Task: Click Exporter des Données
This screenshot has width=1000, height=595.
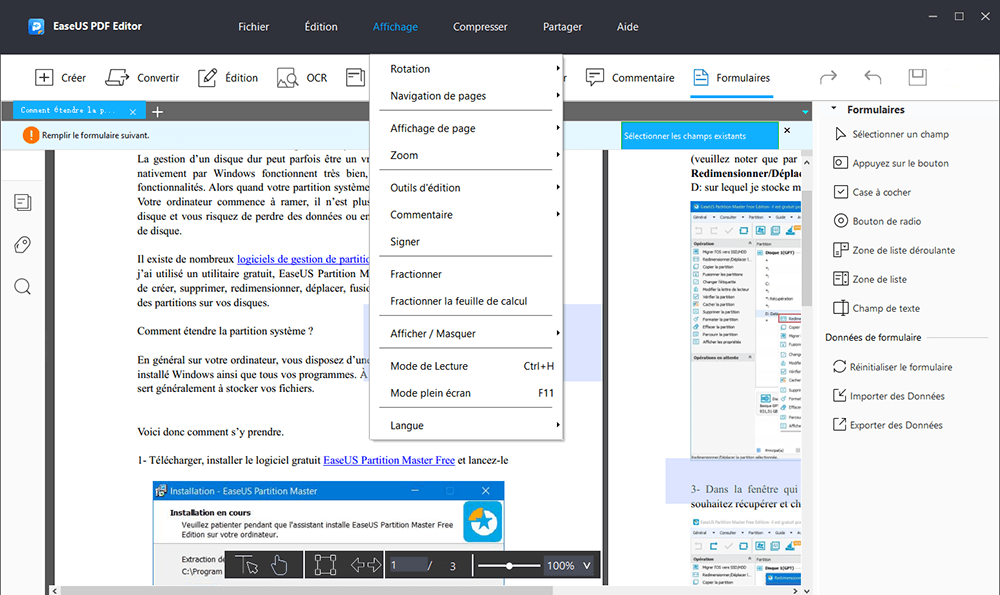Action: [x=887, y=425]
